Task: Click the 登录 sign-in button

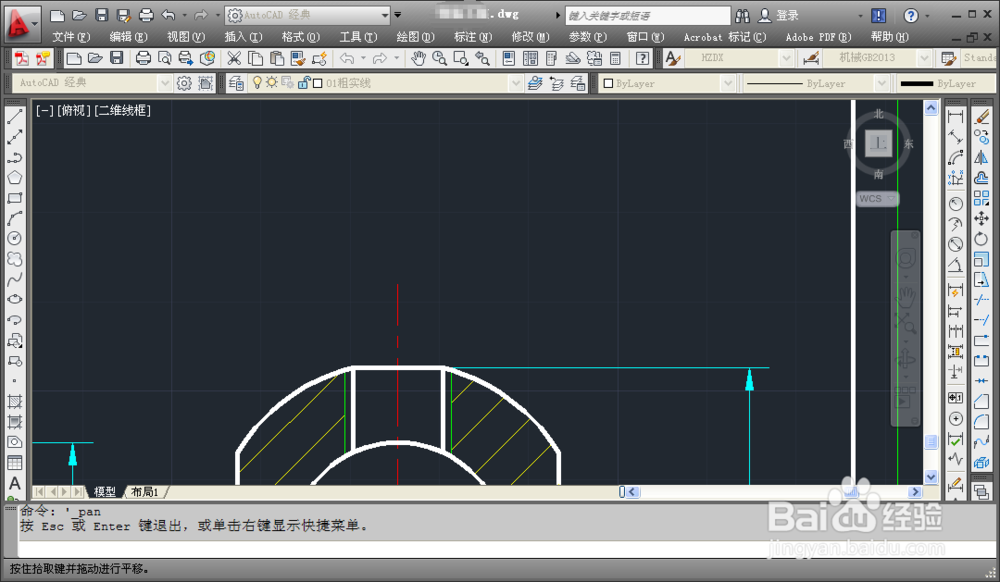Action: [779, 15]
